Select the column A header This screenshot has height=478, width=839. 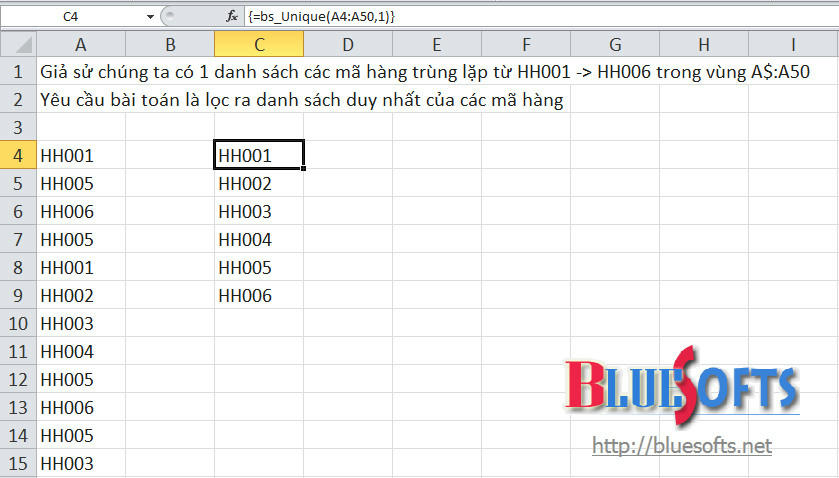[x=80, y=45]
